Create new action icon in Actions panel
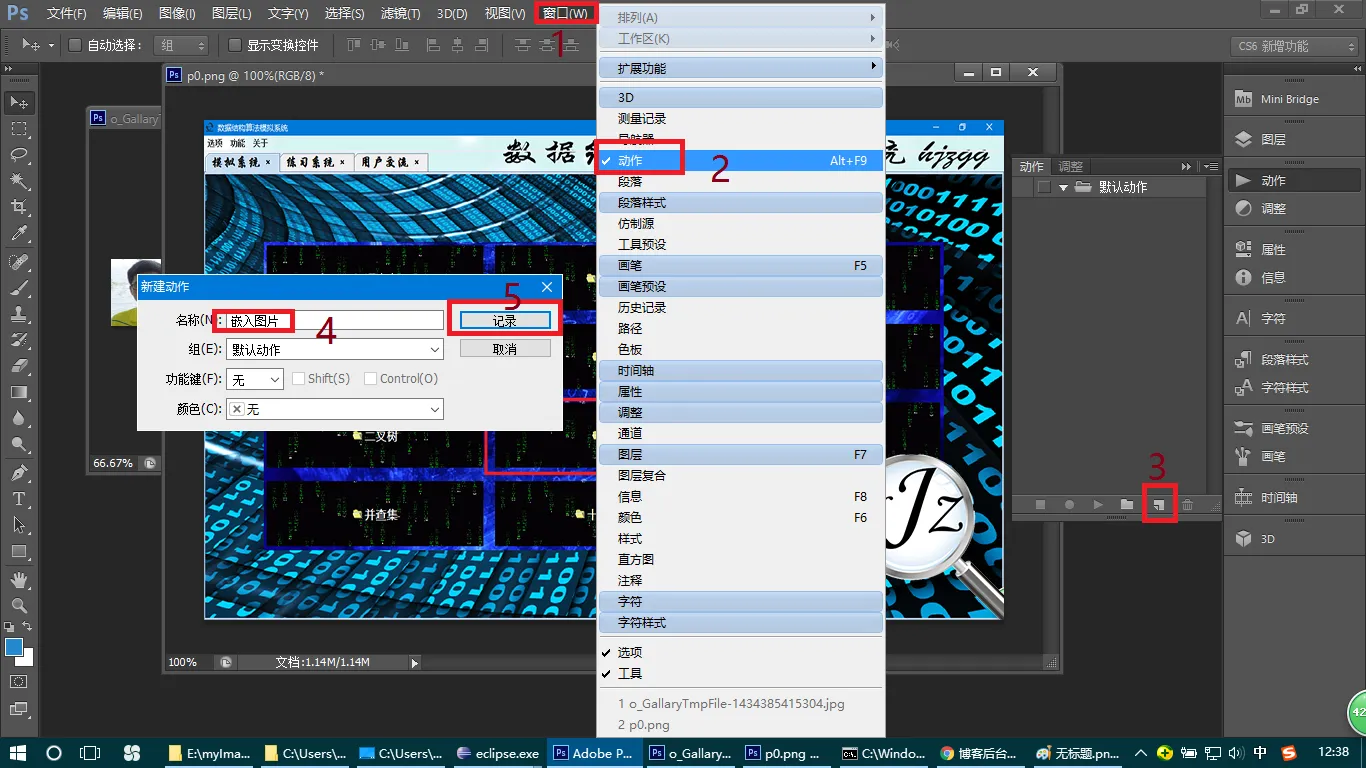Image resolution: width=1366 pixels, height=768 pixels. coord(1158,505)
